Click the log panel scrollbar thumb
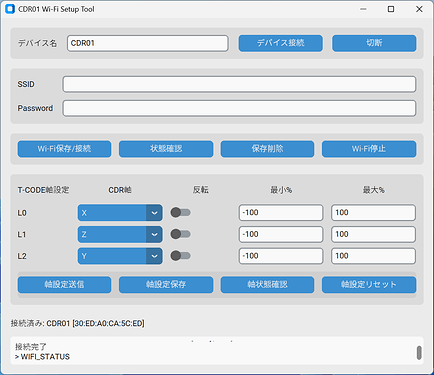 pyautogui.click(x=419, y=353)
